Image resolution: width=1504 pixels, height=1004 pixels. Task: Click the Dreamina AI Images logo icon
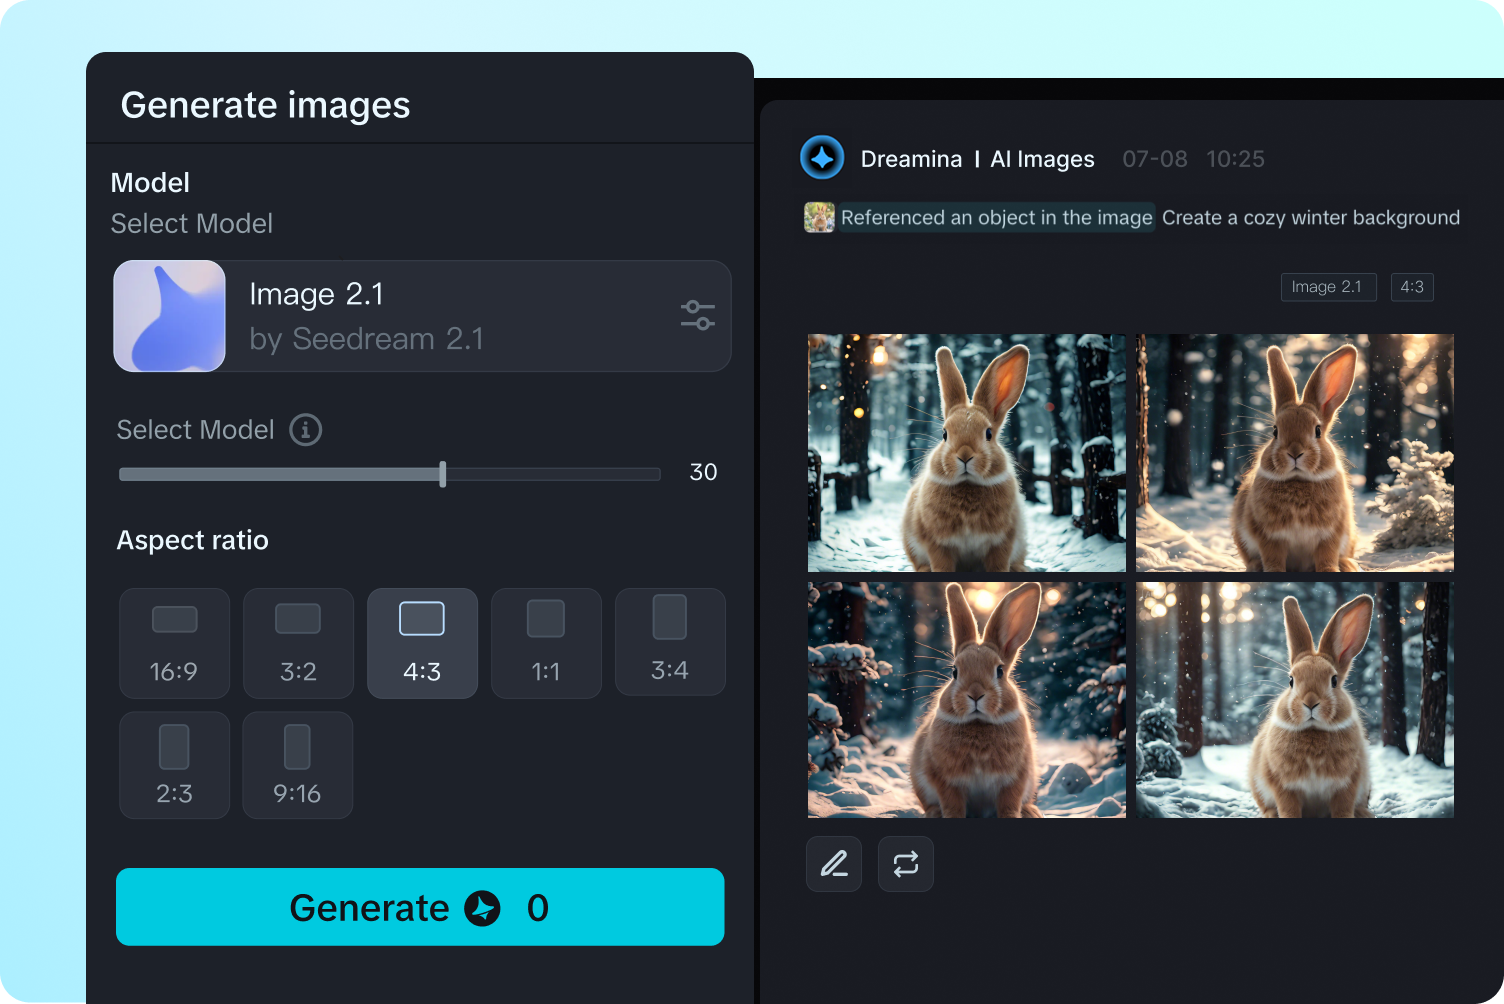[x=821, y=158]
